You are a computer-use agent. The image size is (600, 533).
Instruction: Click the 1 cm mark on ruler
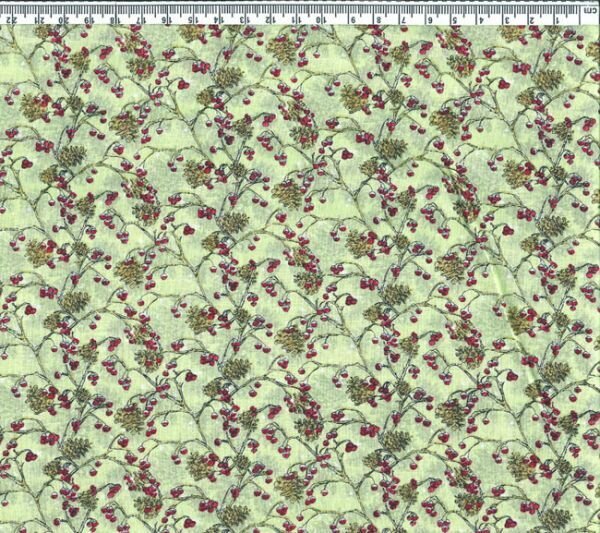click(556, 18)
